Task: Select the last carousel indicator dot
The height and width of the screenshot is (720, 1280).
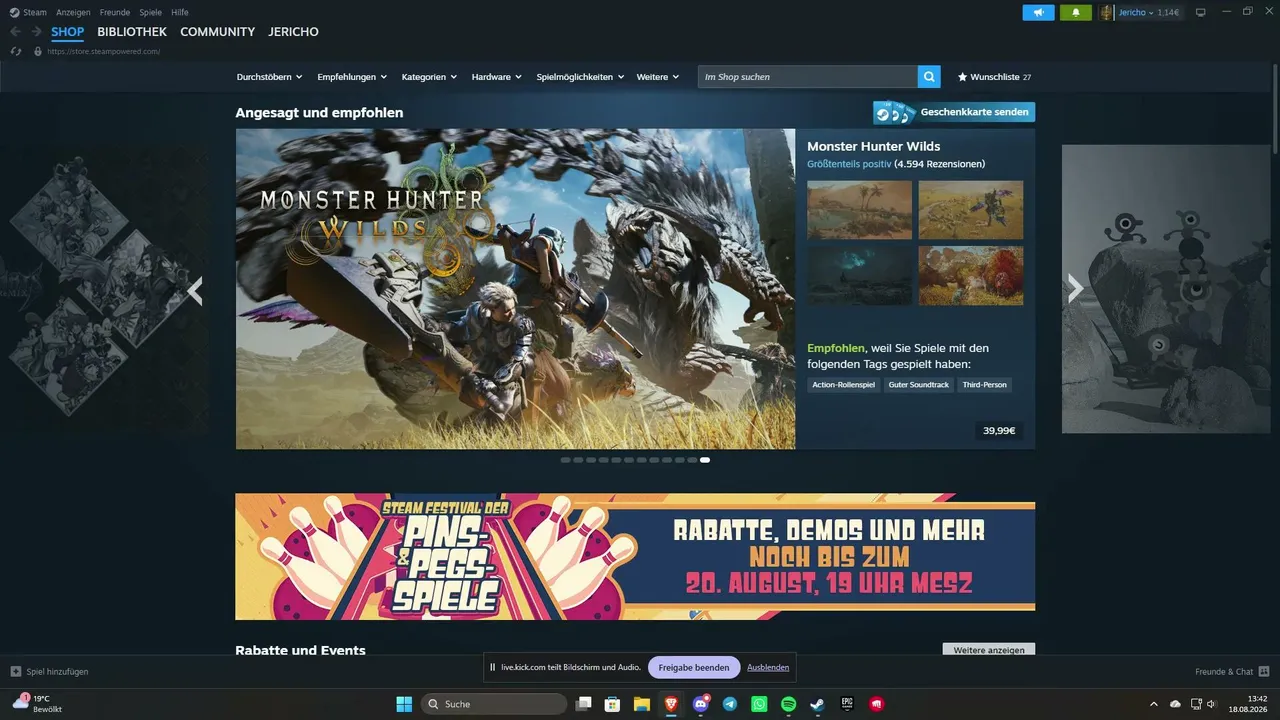Action: coord(705,460)
